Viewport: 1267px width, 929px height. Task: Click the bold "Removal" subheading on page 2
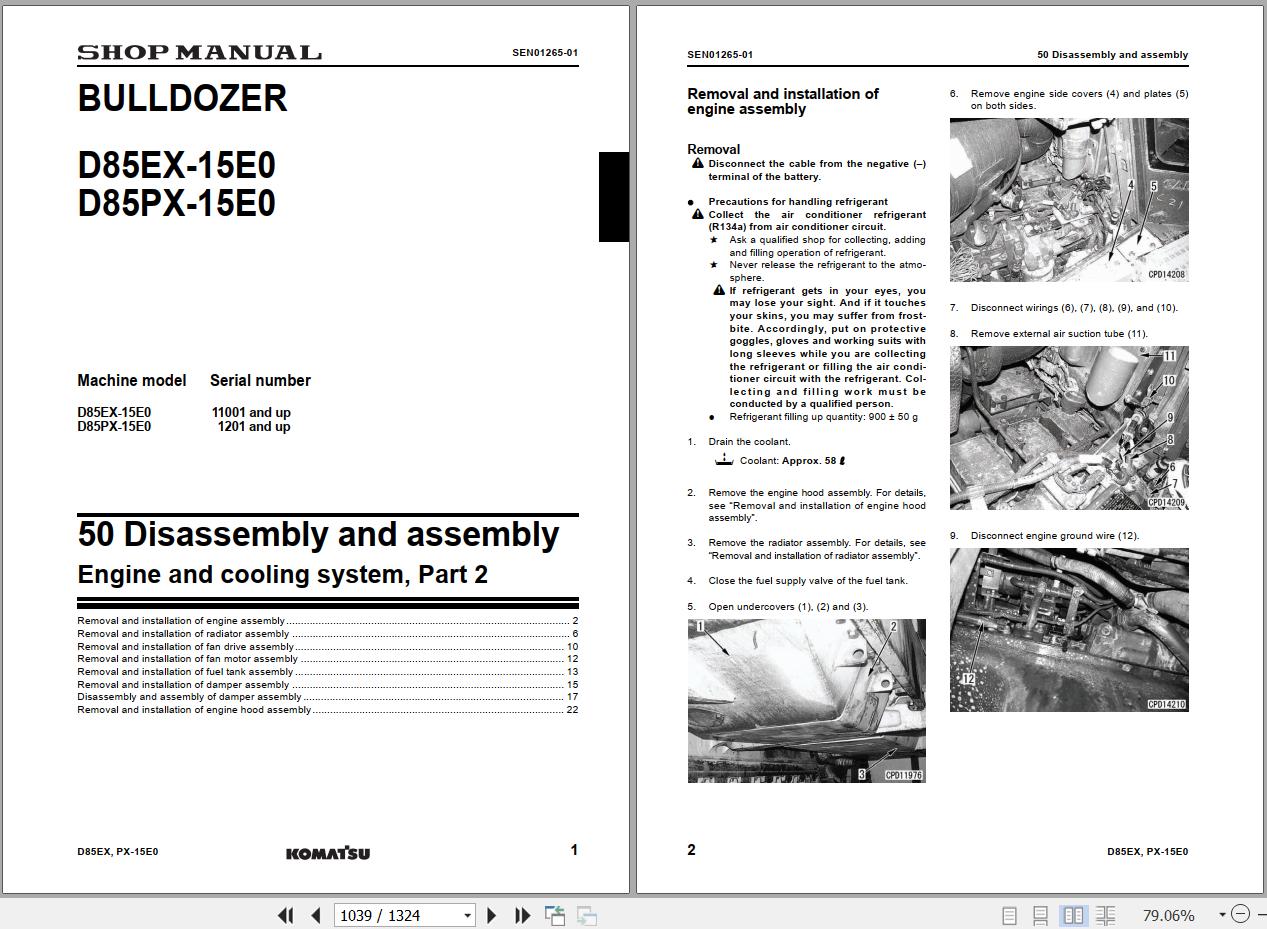pyautogui.click(x=714, y=149)
